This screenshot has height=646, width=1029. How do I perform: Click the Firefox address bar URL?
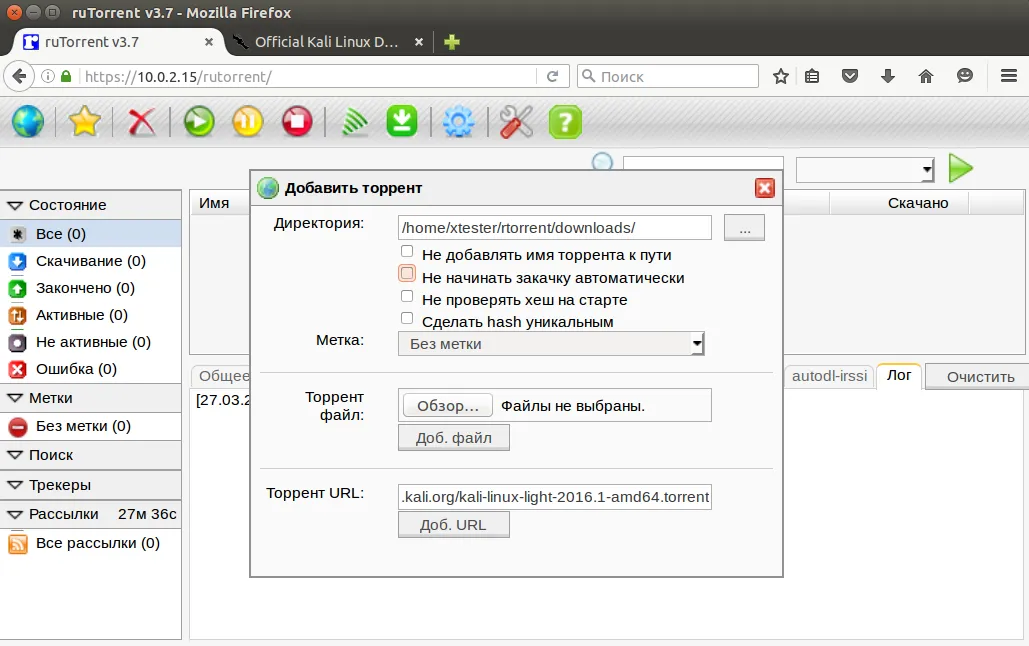click(x=308, y=77)
